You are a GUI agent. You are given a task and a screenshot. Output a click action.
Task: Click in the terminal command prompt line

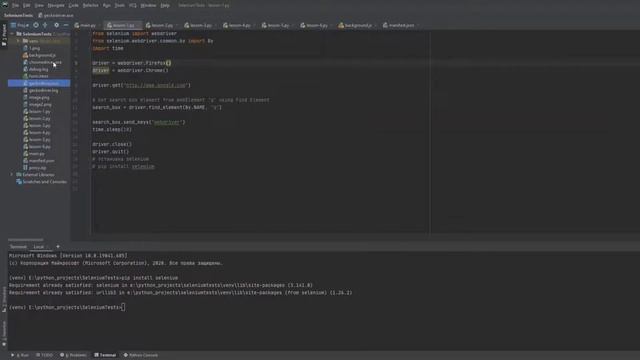67,307
